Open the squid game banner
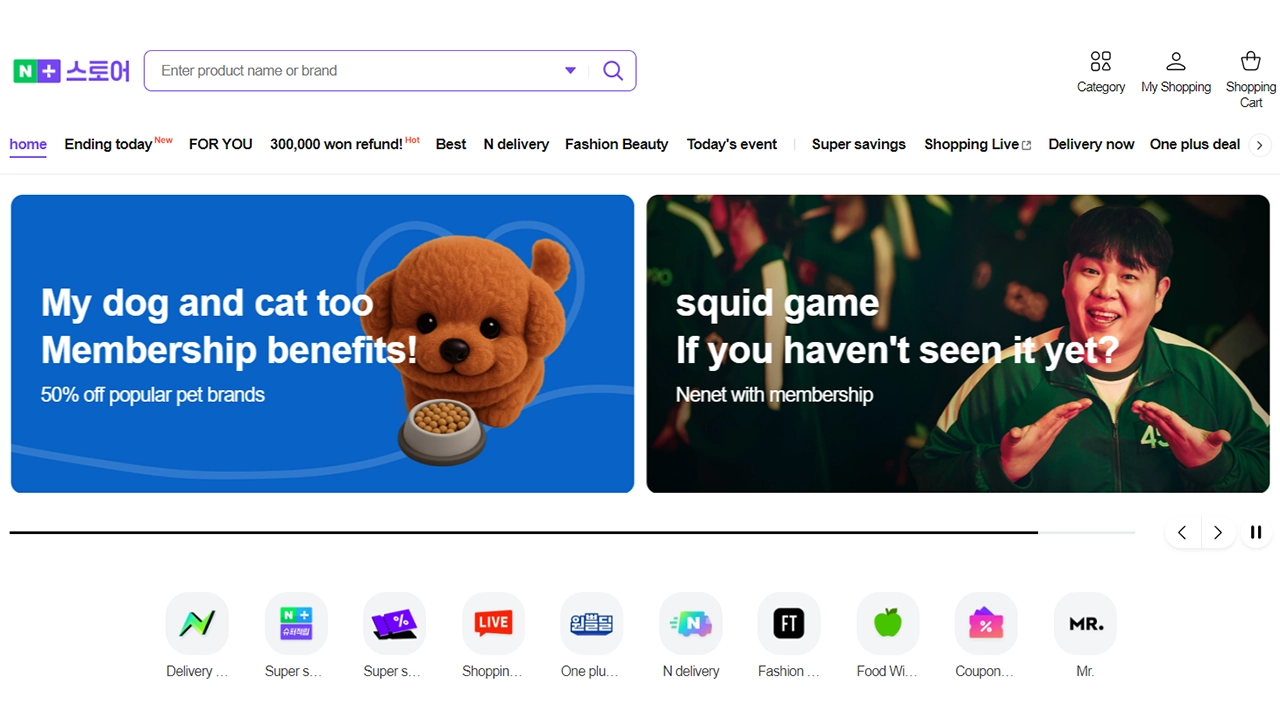 [x=958, y=344]
